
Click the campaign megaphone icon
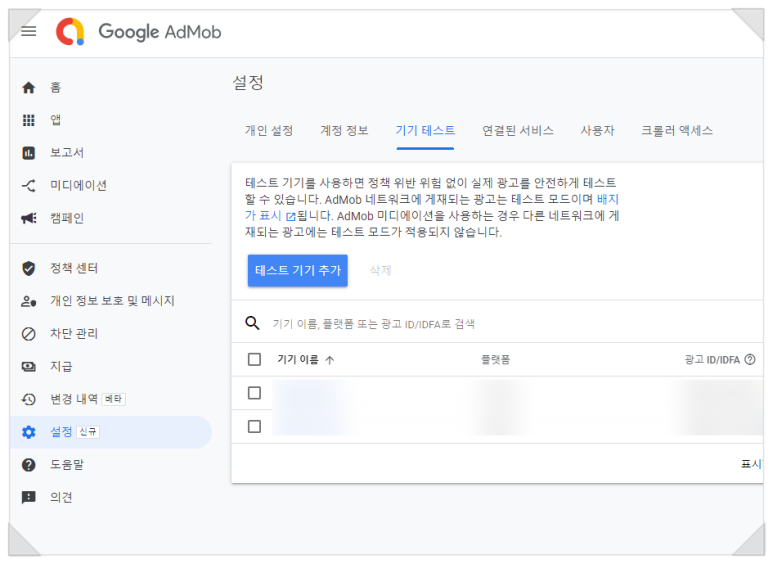click(29, 218)
